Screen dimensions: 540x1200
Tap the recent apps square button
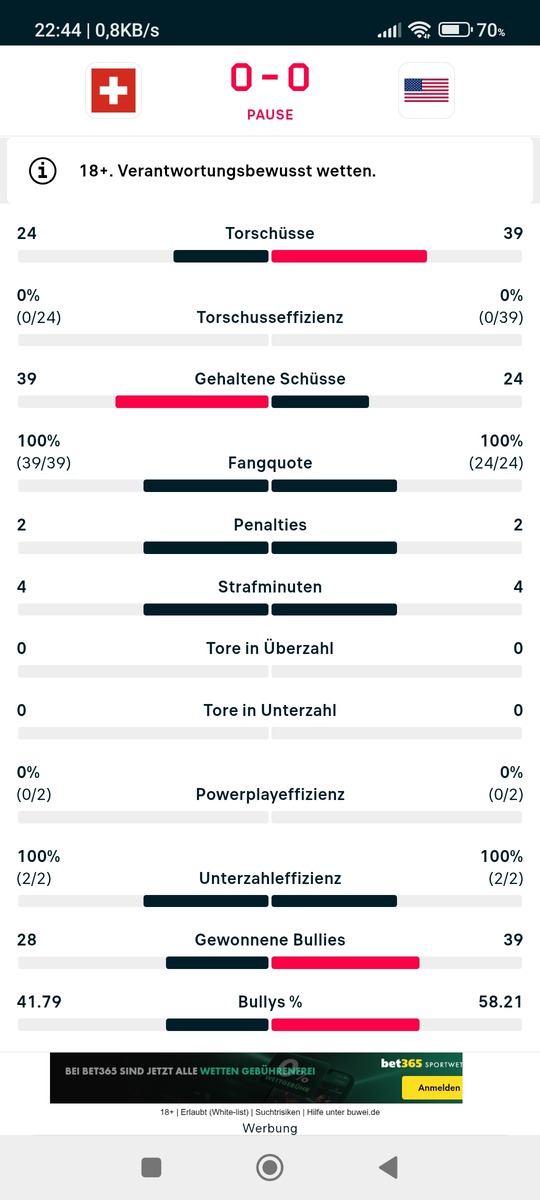[x=151, y=1167]
